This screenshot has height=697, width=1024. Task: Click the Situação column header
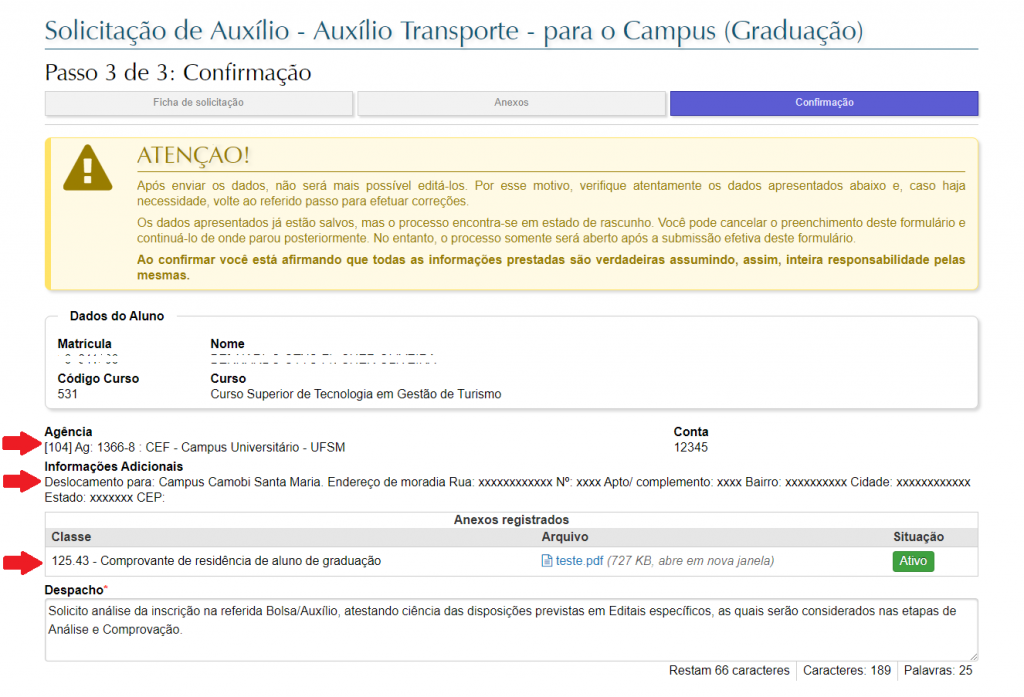[919, 538]
